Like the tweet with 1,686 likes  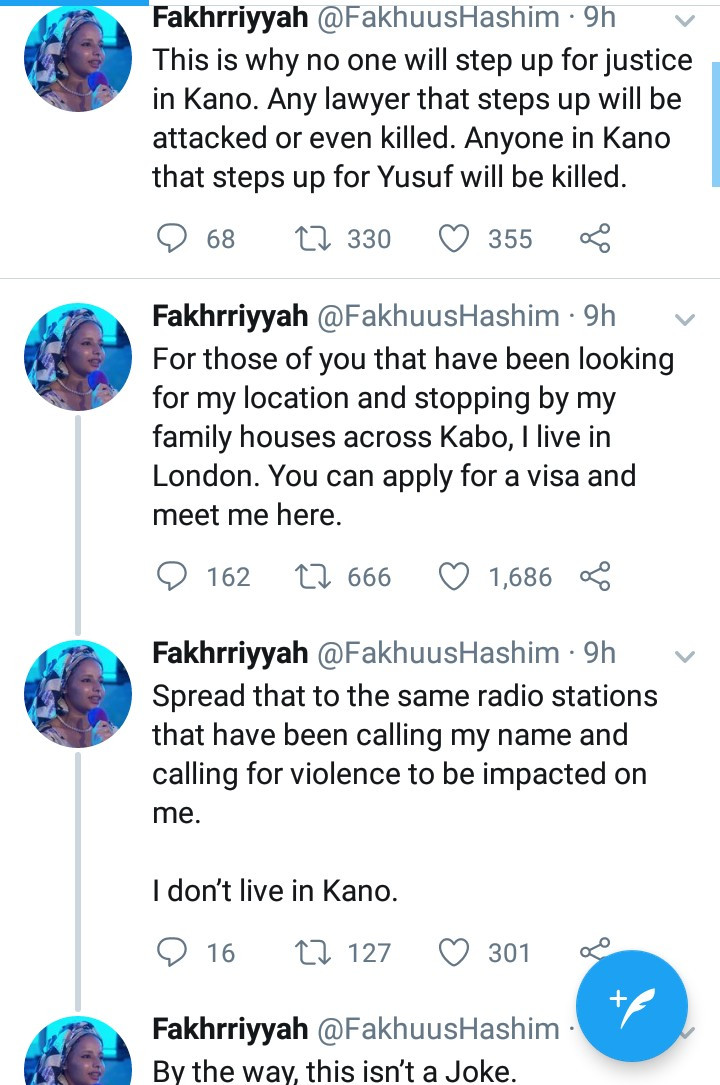click(x=455, y=577)
